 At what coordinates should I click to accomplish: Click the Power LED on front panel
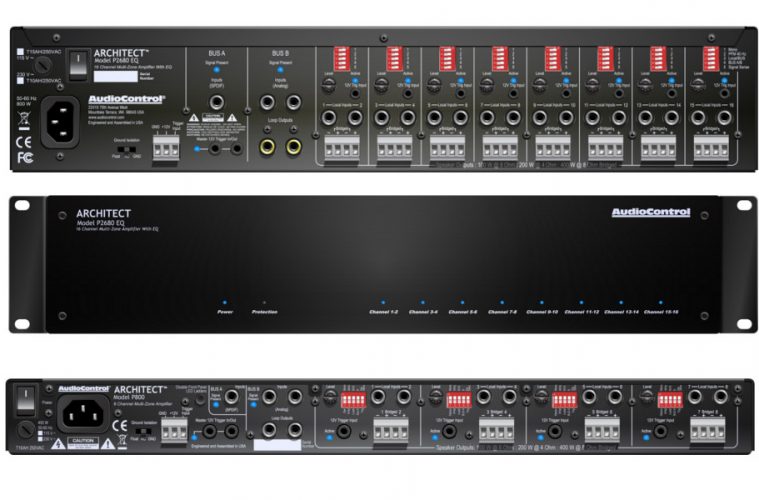225,301
